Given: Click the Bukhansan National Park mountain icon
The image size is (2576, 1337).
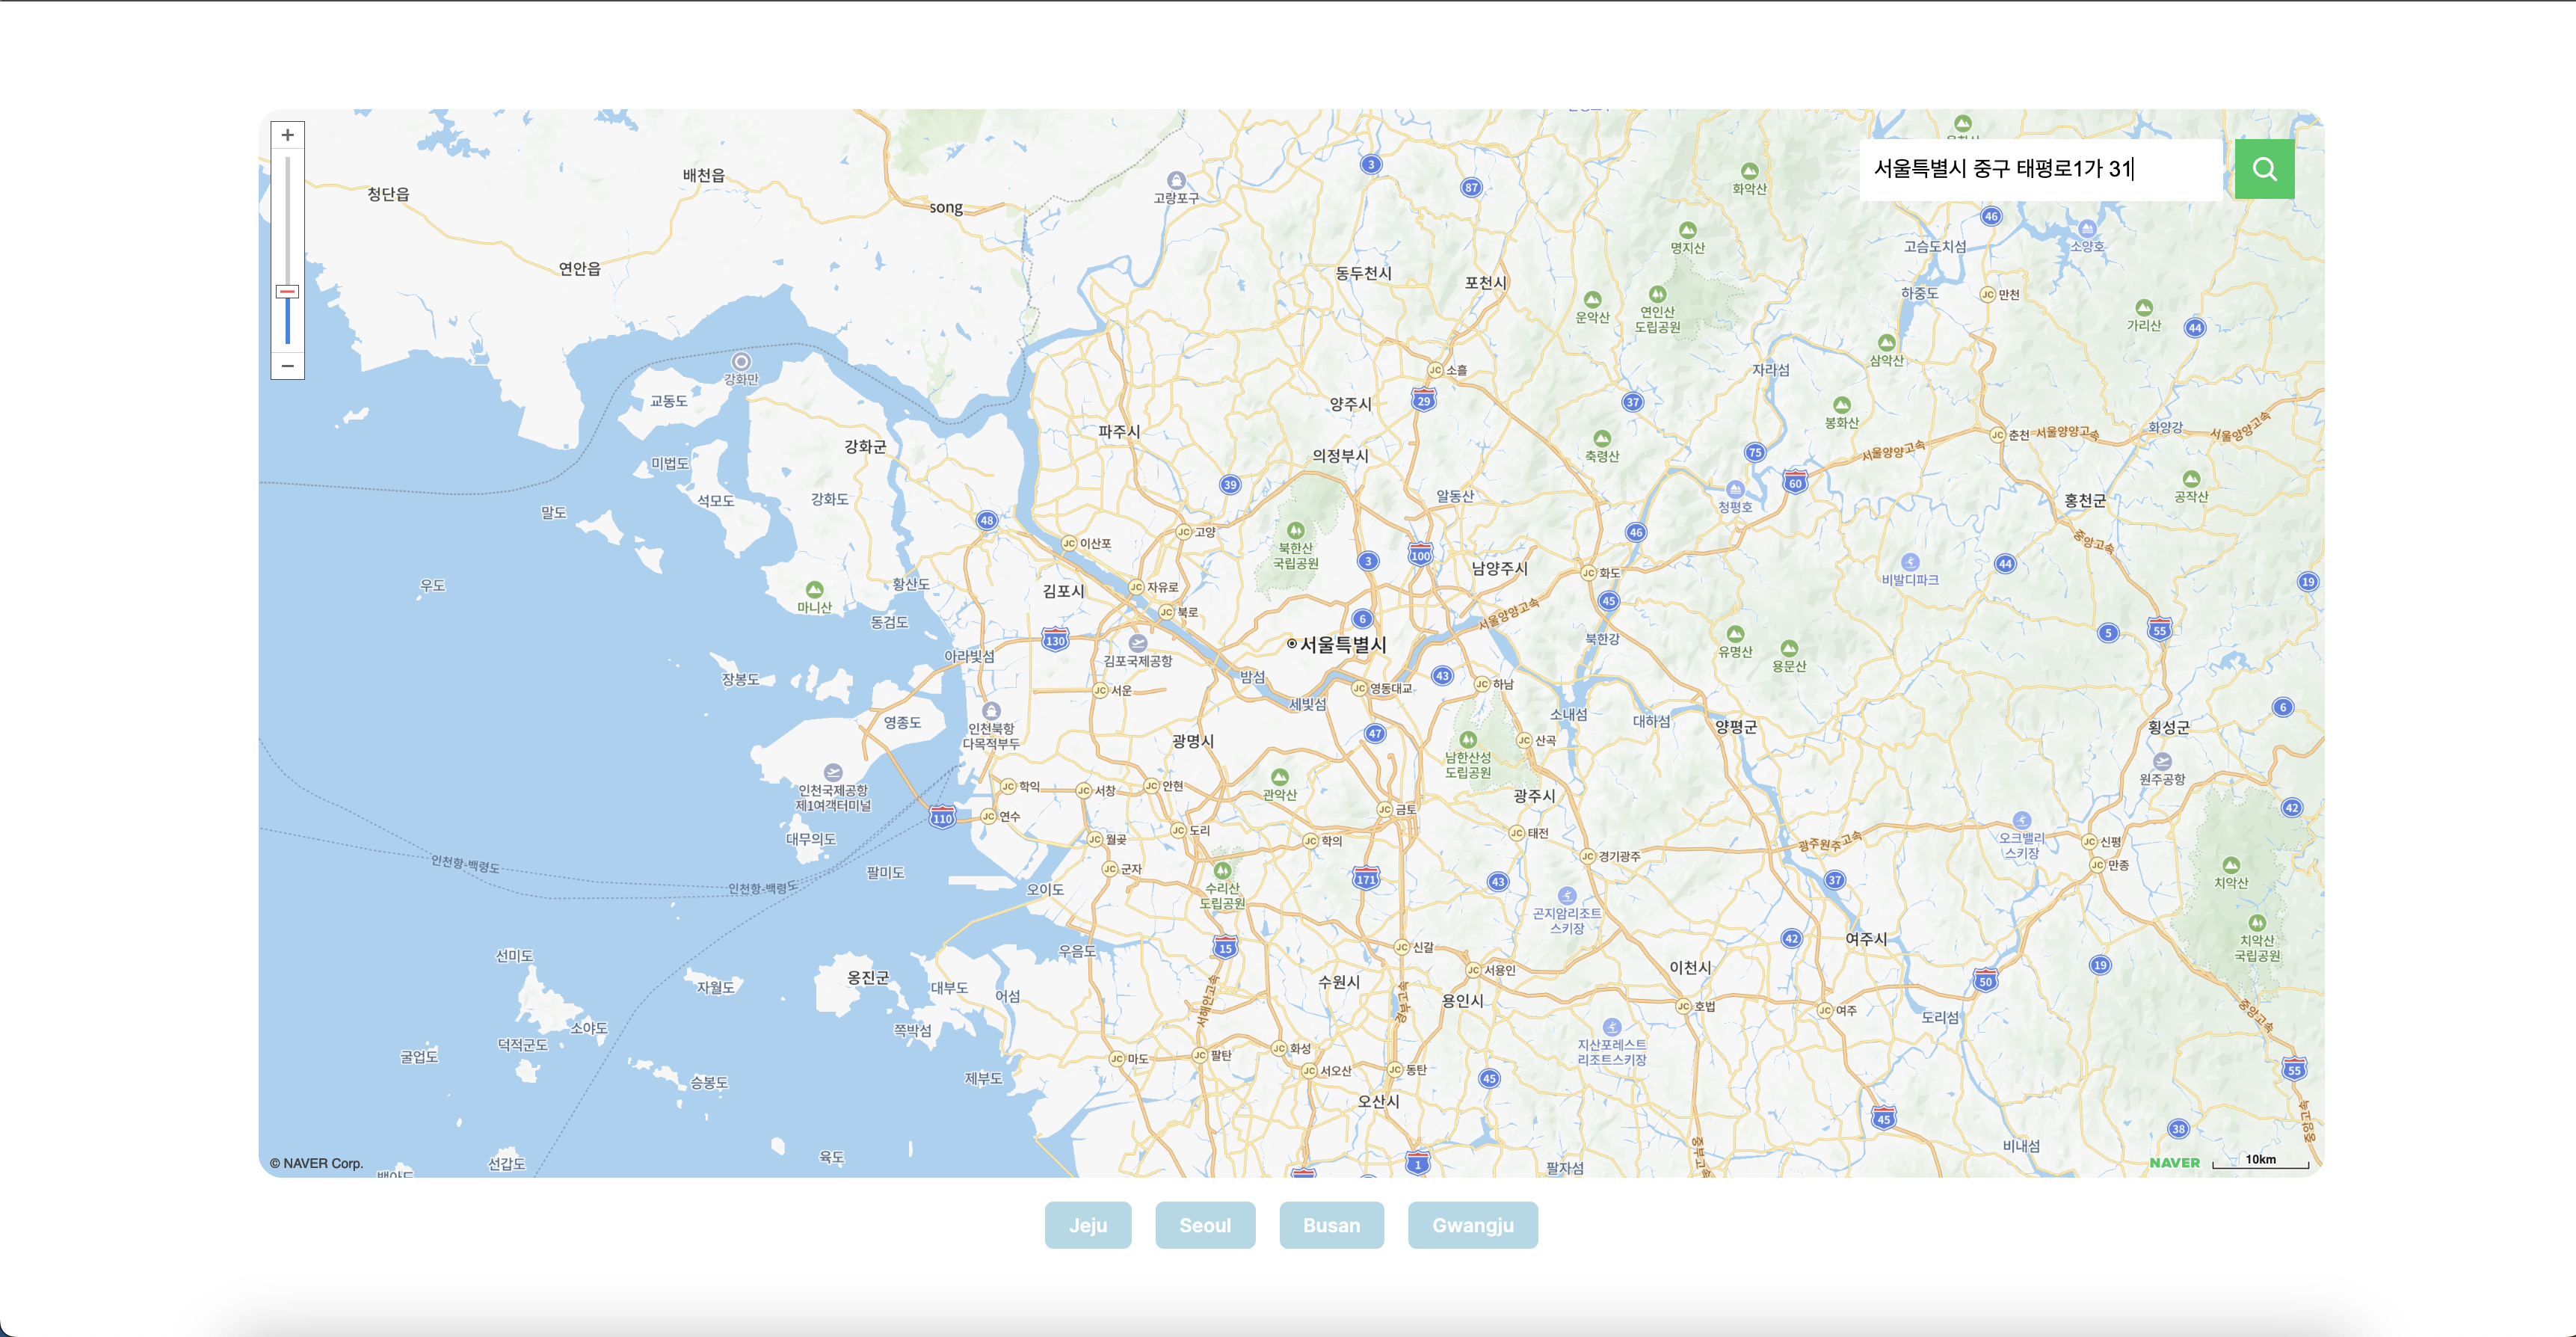Looking at the screenshot, I should (1295, 530).
